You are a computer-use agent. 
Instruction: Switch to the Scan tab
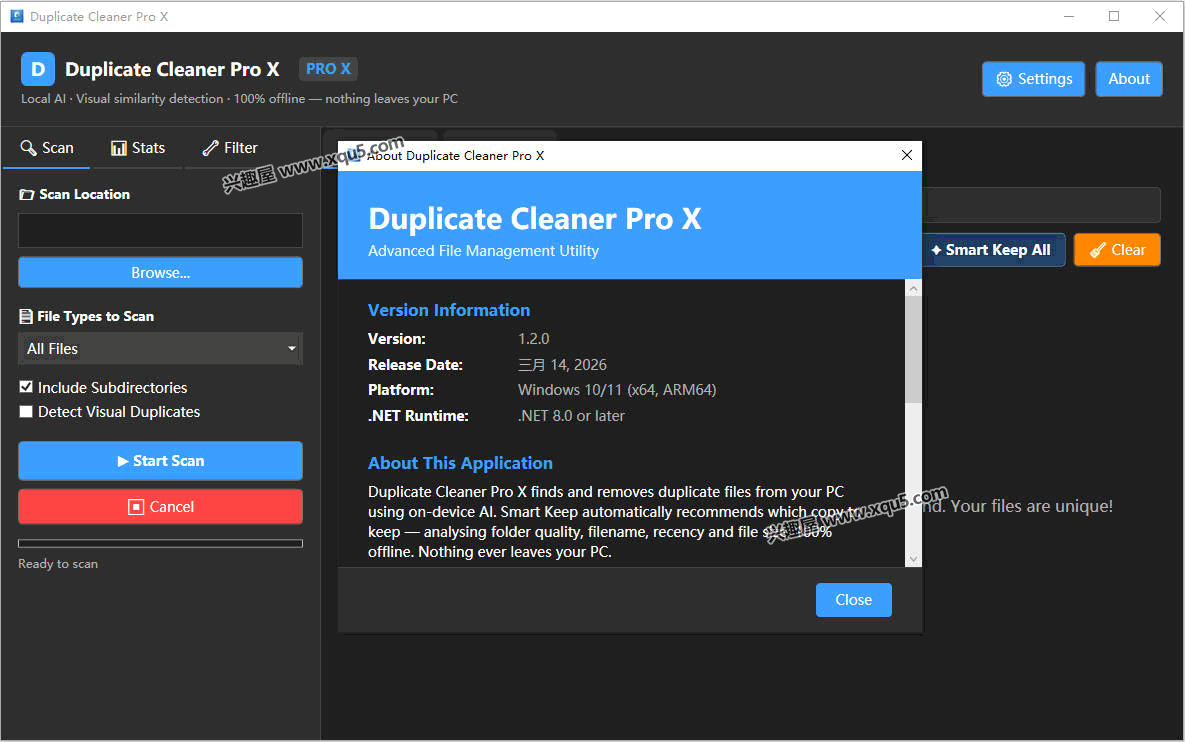(x=47, y=148)
